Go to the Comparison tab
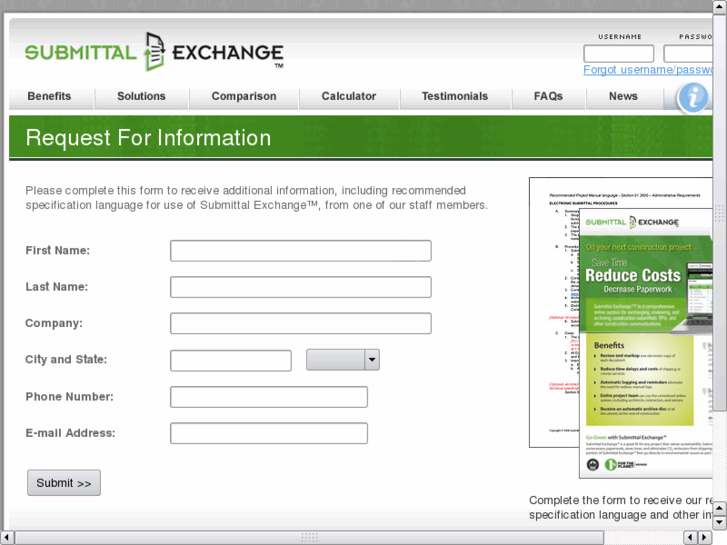 pyautogui.click(x=244, y=96)
